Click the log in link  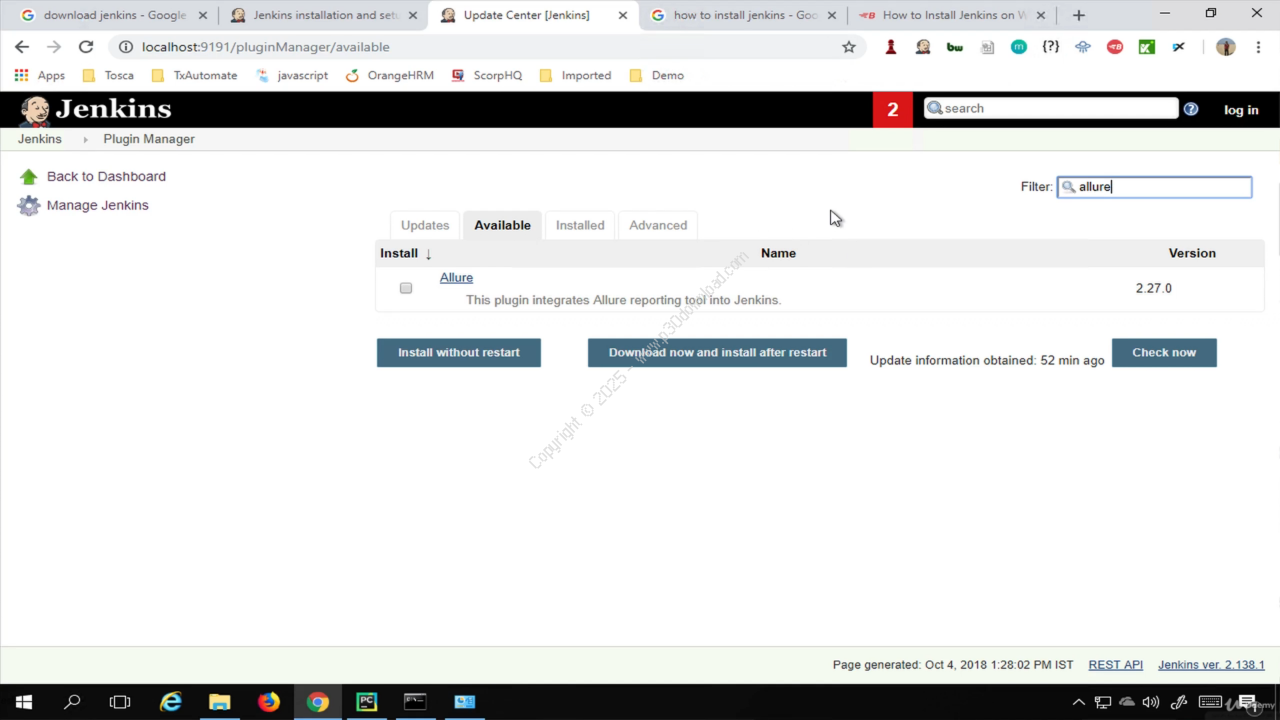1241,110
